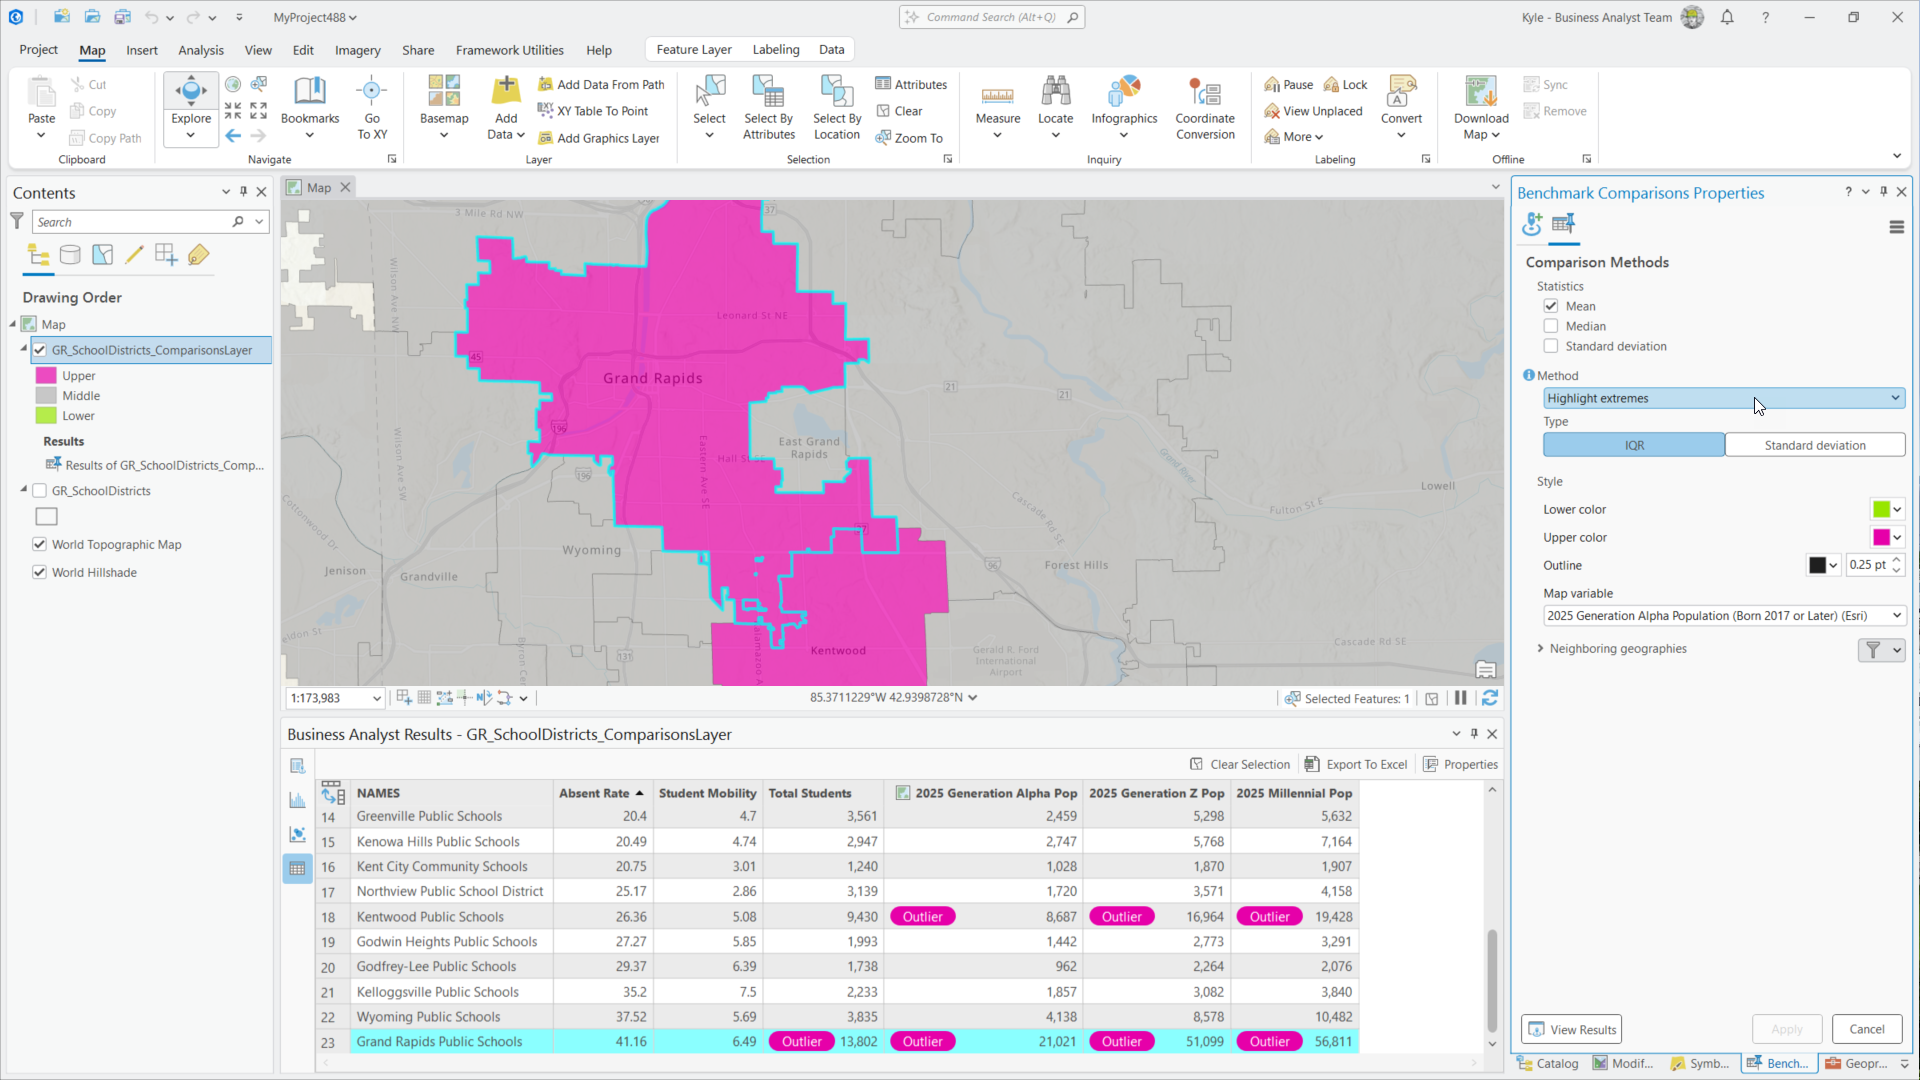Open the Map variable dropdown
Image resolution: width=1920 pixels, height=1080 pixels.
[1723, 616]
